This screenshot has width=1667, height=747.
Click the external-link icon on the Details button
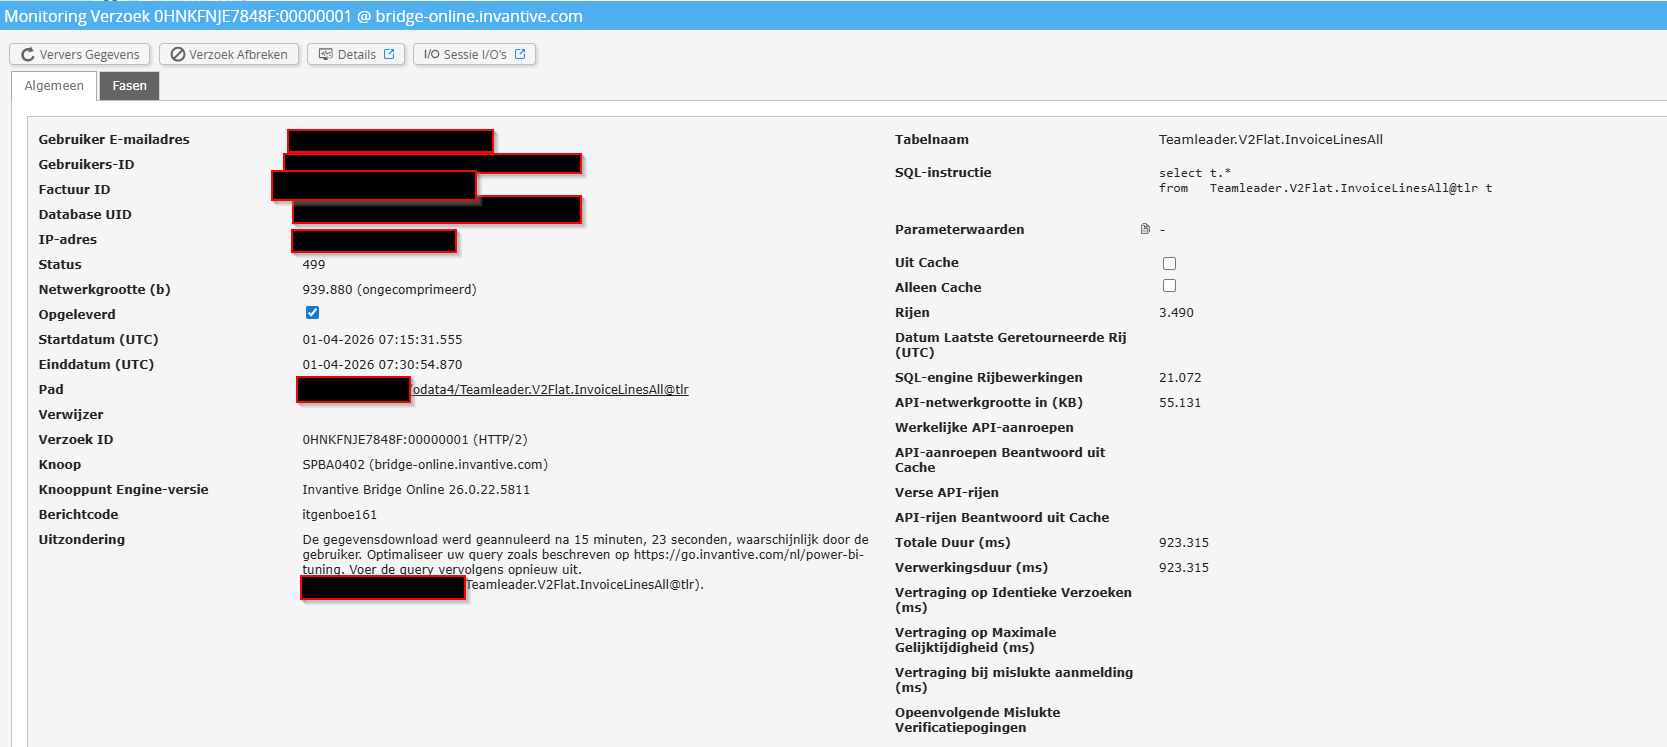point(389,55)
